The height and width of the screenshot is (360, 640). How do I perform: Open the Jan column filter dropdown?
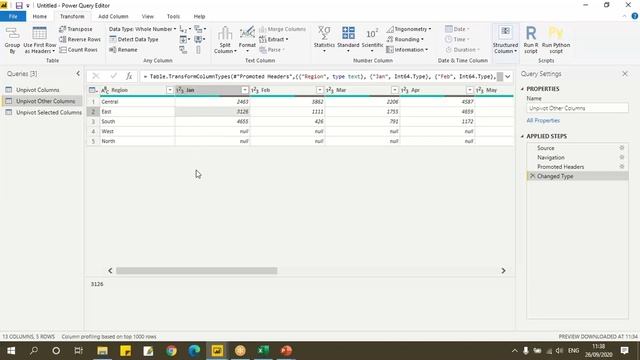coord(244,90)
